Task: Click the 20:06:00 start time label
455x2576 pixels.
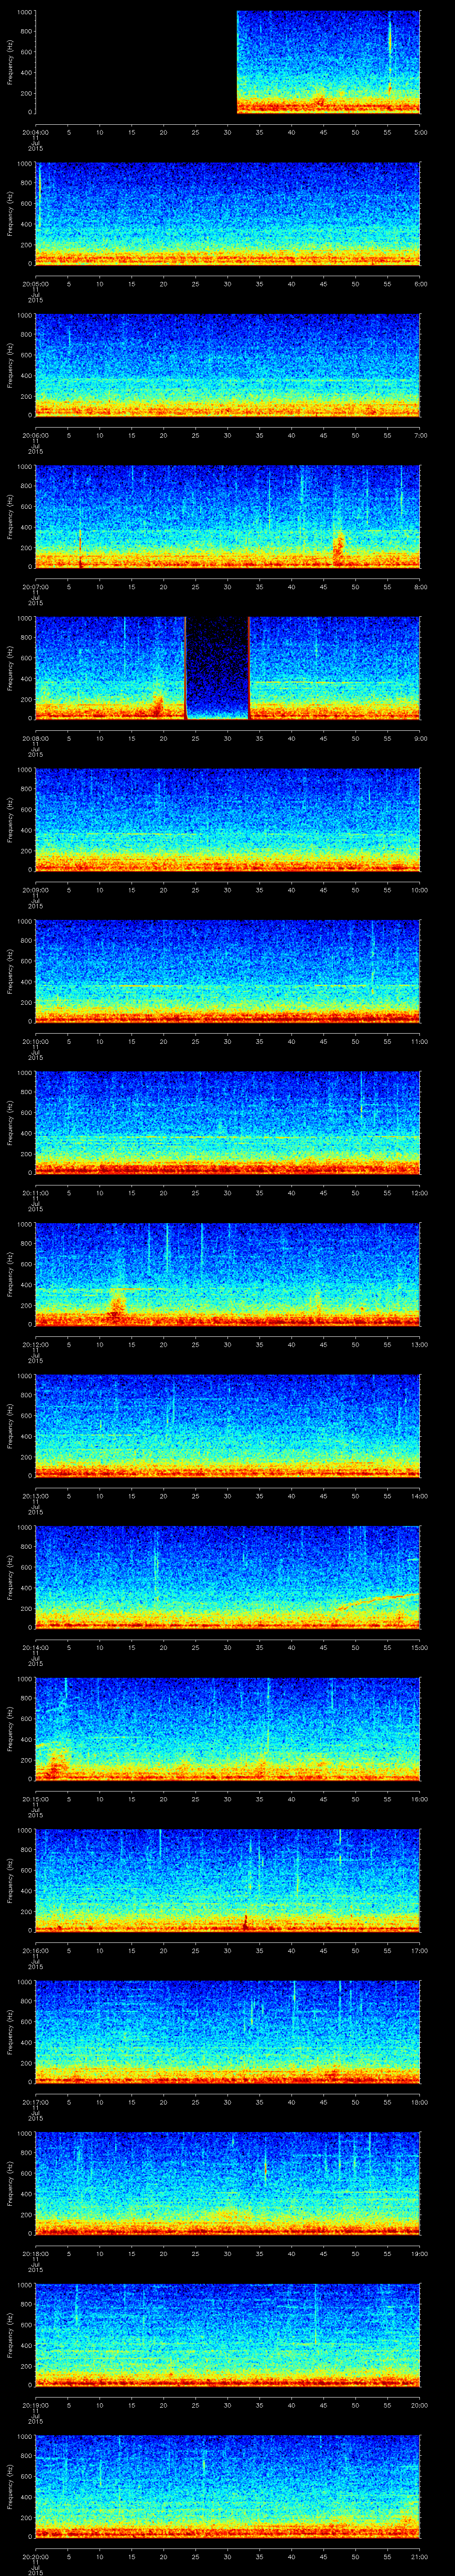Action: click(35, 435)
